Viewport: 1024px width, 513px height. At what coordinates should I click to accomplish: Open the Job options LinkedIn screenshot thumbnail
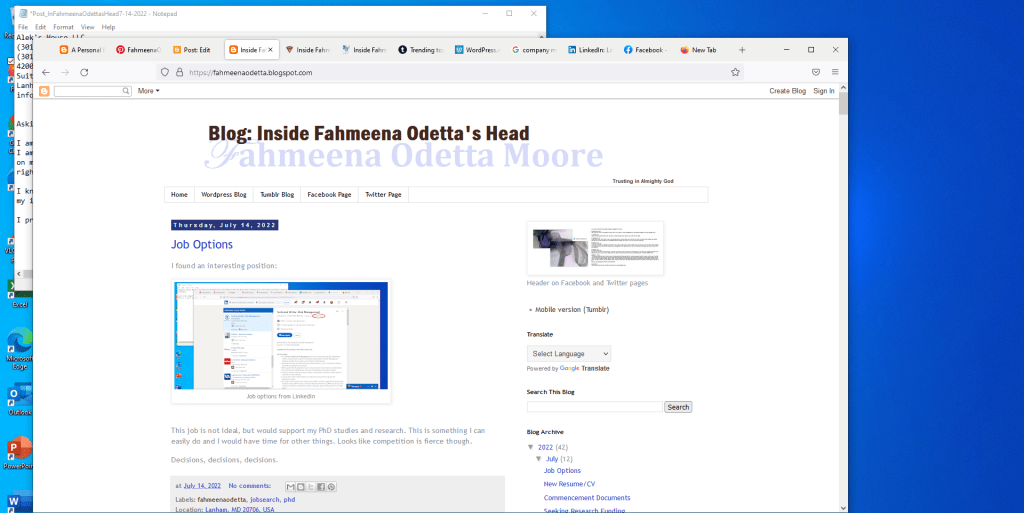(281, 335)
